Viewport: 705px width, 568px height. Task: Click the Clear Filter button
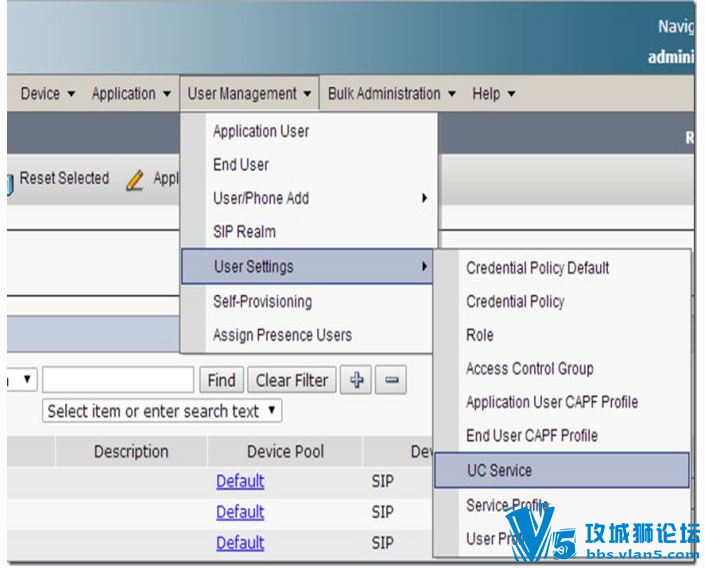[291, 380]
